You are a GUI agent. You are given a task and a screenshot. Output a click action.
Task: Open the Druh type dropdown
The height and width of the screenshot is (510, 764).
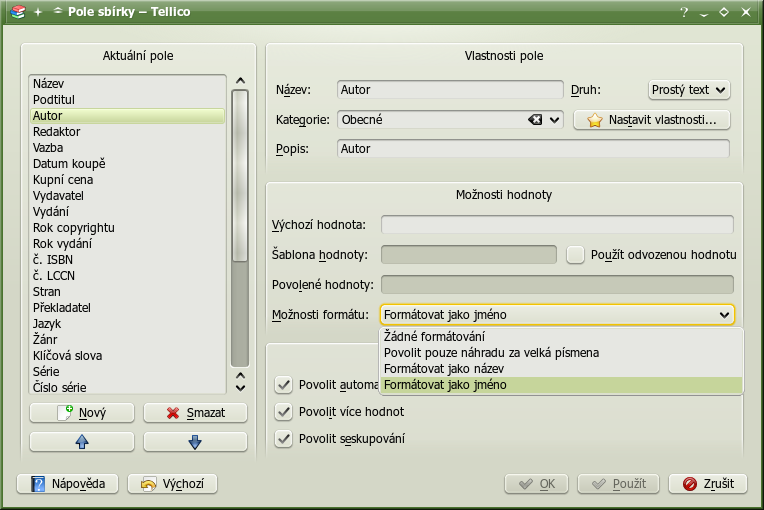(x=689, y=90)
